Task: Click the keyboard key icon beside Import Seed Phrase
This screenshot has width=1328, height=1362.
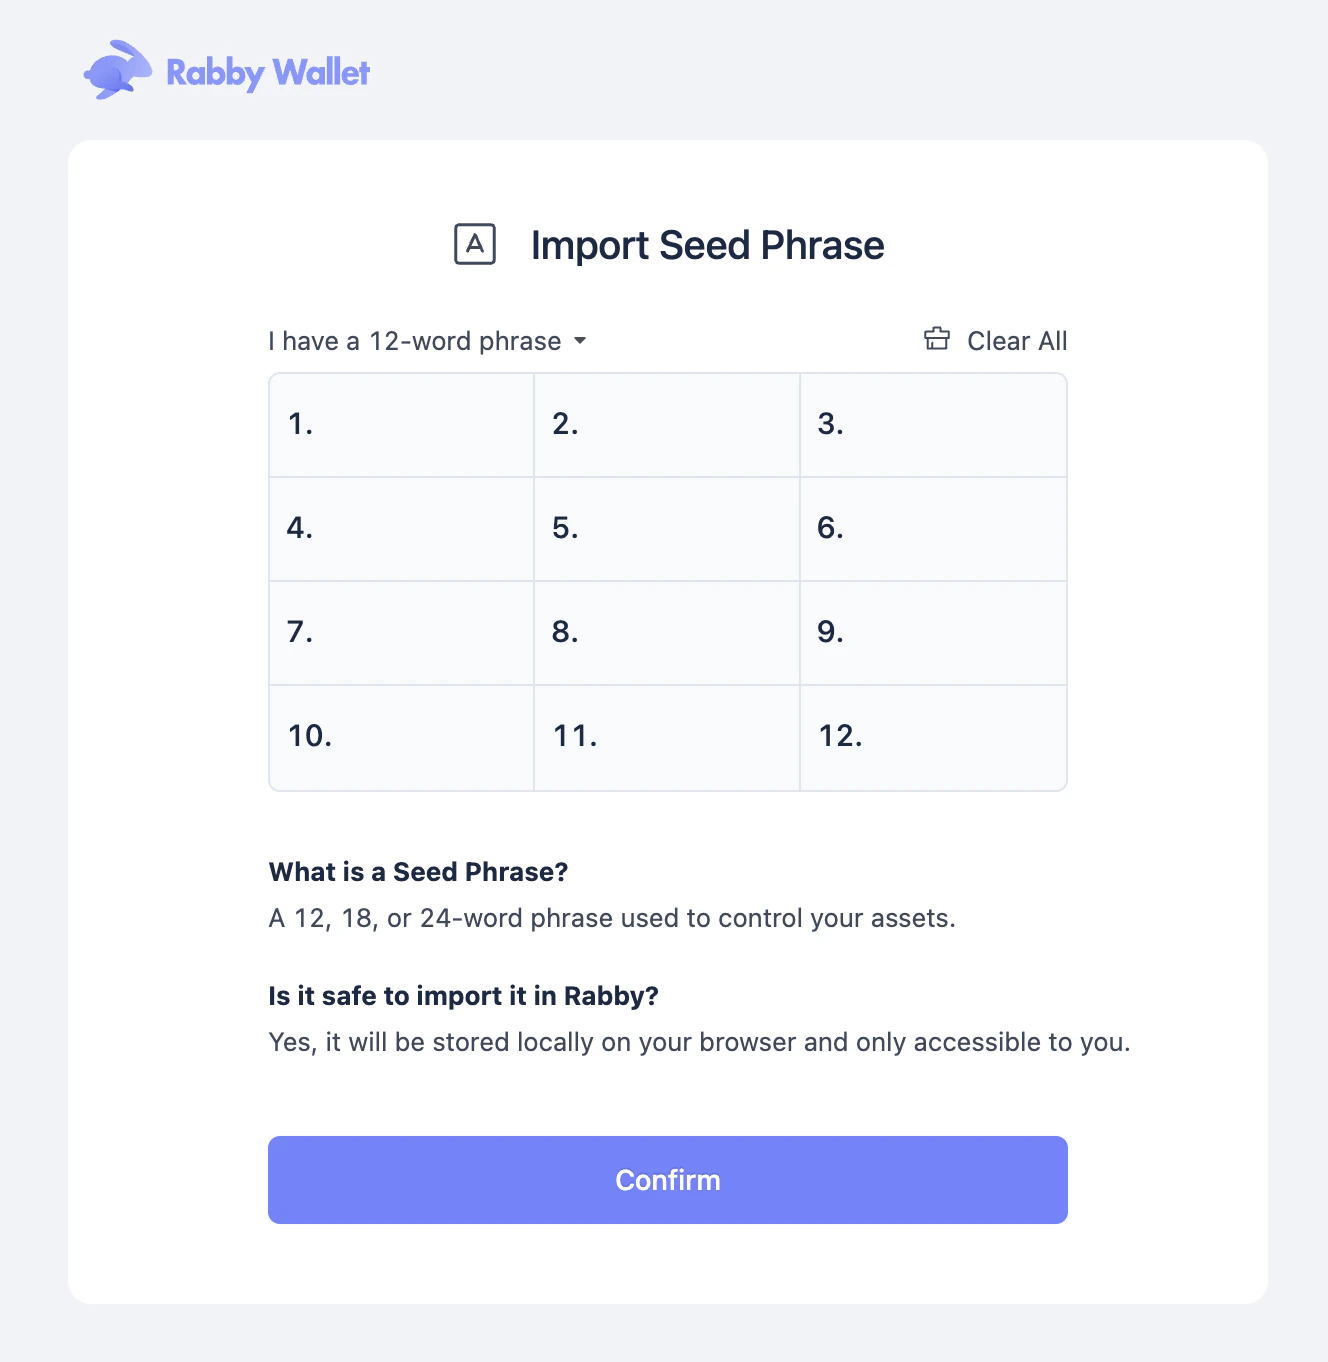Action: 473,244
